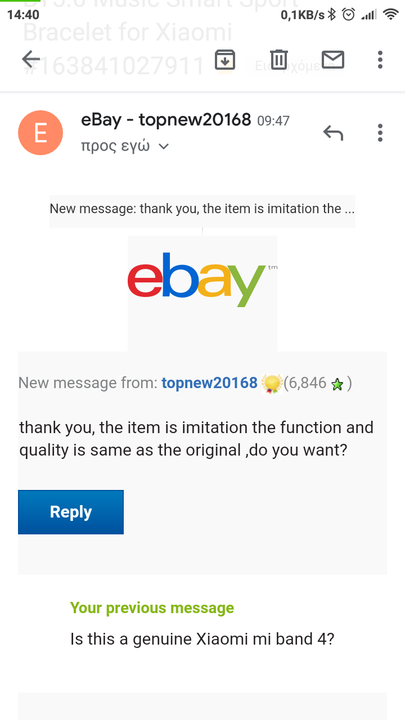Tap the Wi-Fi status bar icon
405x720 pixels.
pos(391,15)
